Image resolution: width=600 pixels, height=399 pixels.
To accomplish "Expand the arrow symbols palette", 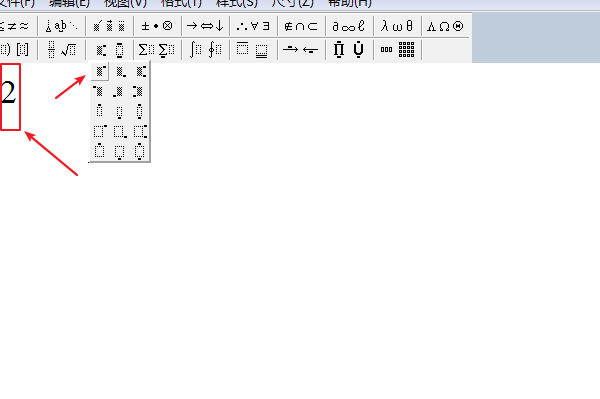I will (205, 26).
